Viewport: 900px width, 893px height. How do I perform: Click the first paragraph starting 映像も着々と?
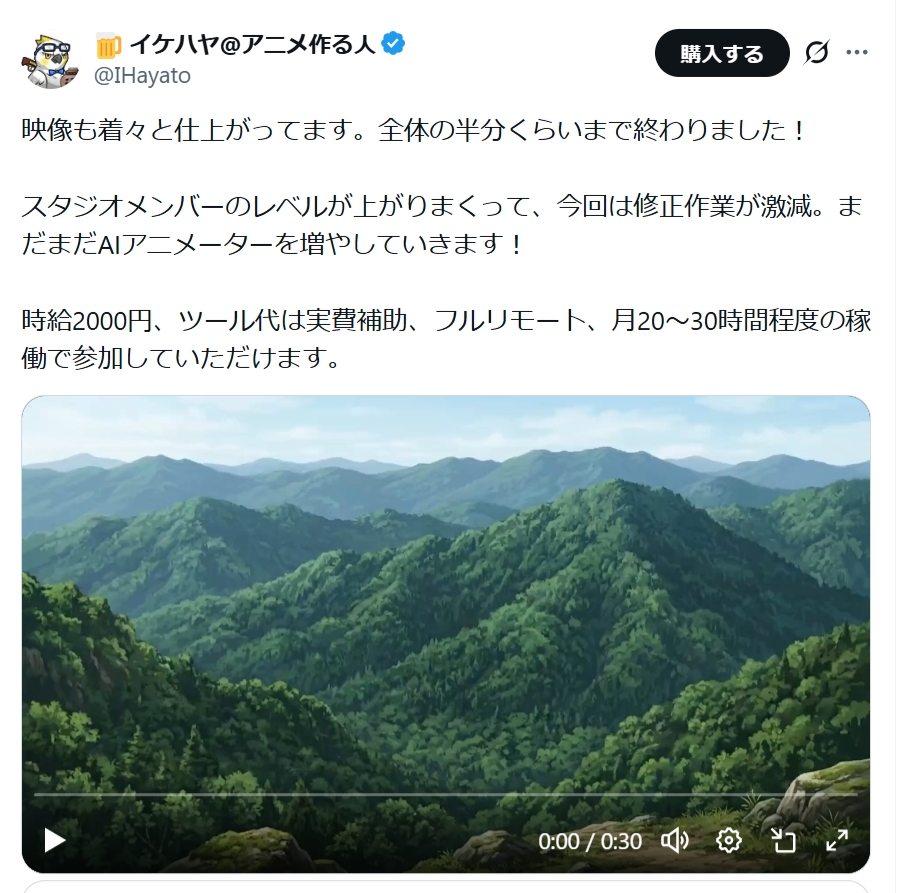coord(414,130)
